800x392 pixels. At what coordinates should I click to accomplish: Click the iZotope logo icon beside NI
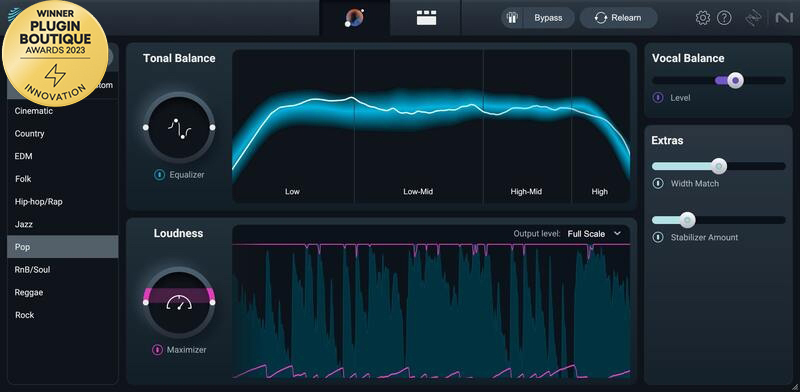[x=753, y=18]
